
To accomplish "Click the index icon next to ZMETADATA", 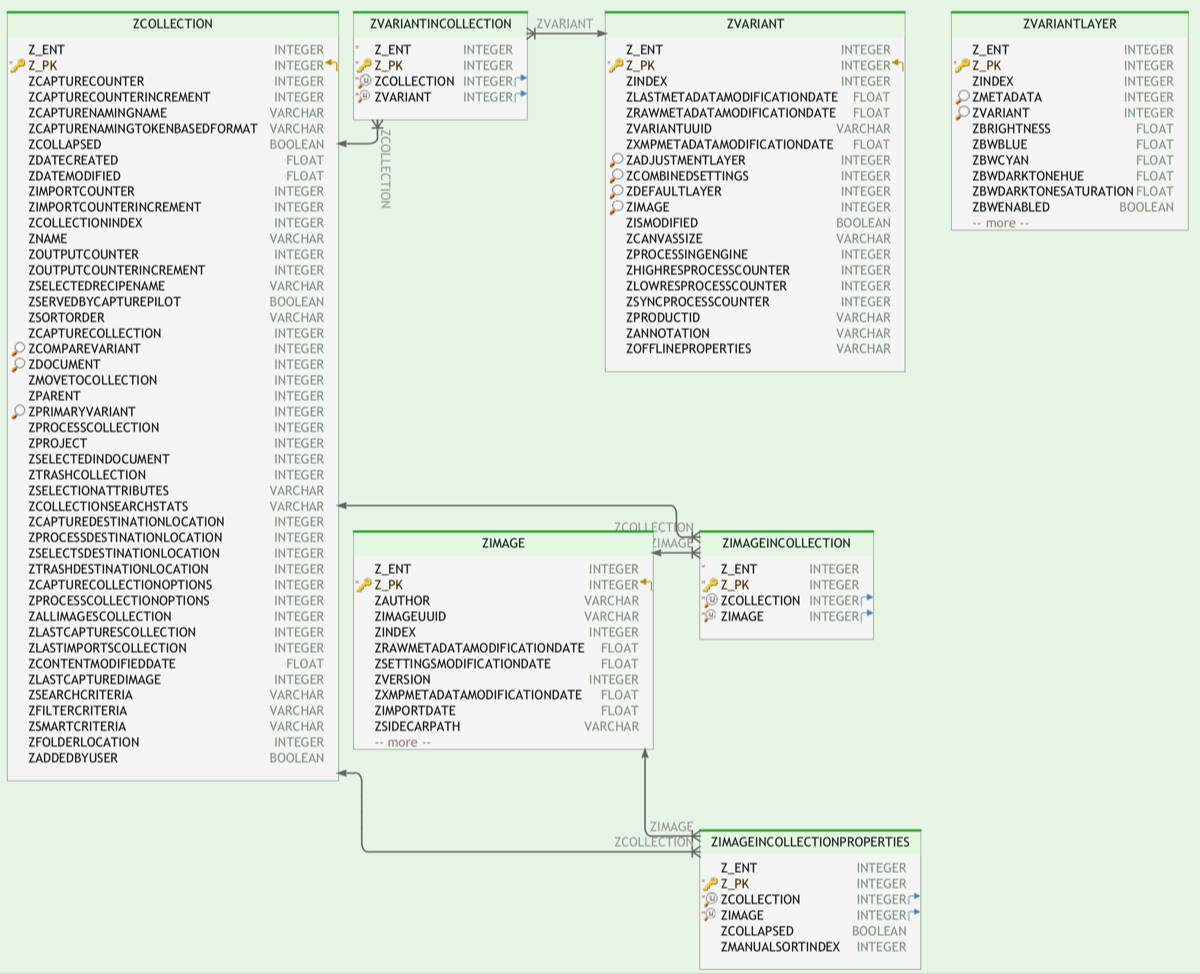I will point(962,97).
